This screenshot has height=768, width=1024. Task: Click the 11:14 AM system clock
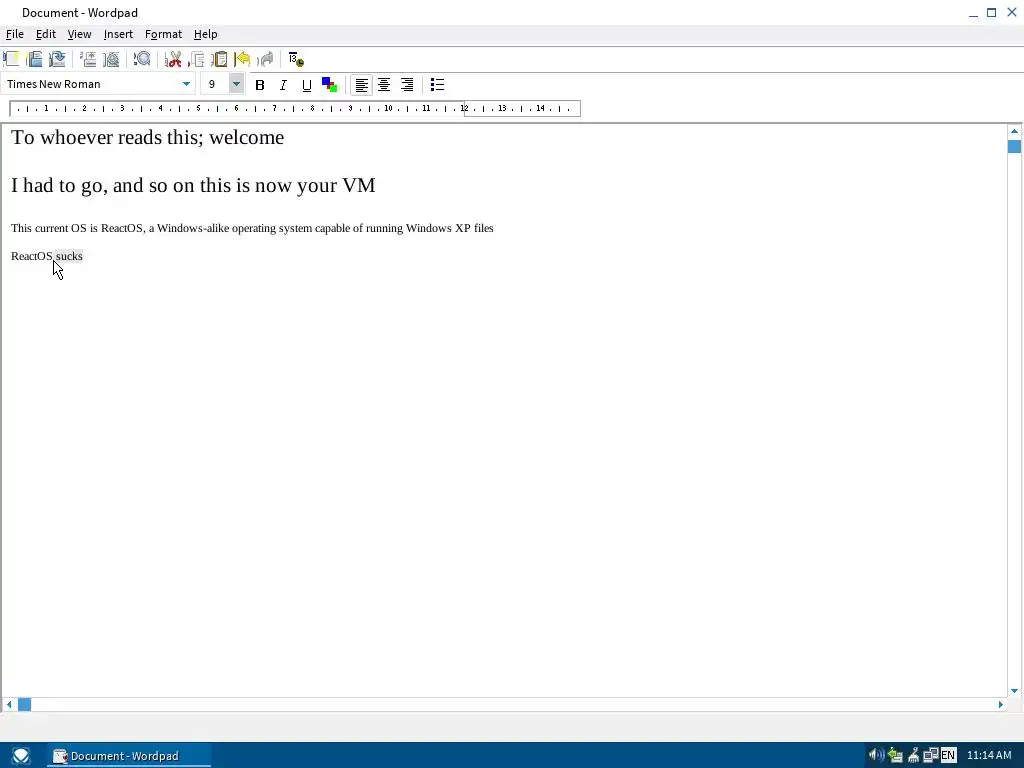989,756
